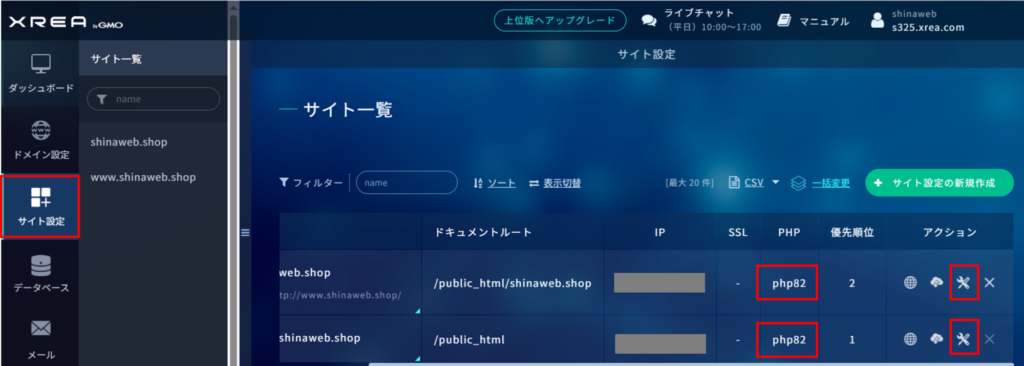The width and height of the screenshot is (1024, 366).
Task: Collapse the sidebar with the hamburger handle
Action: tap(246, 232)
